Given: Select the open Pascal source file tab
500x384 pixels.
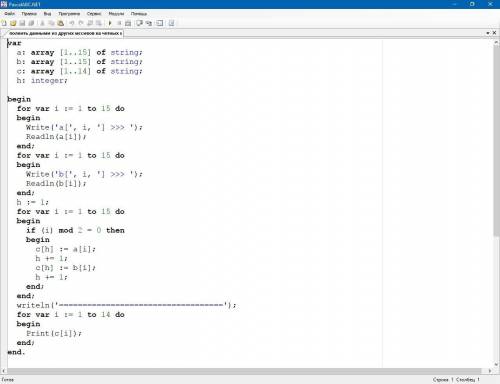Looking at the screenshot, I should tap(63, 33).
